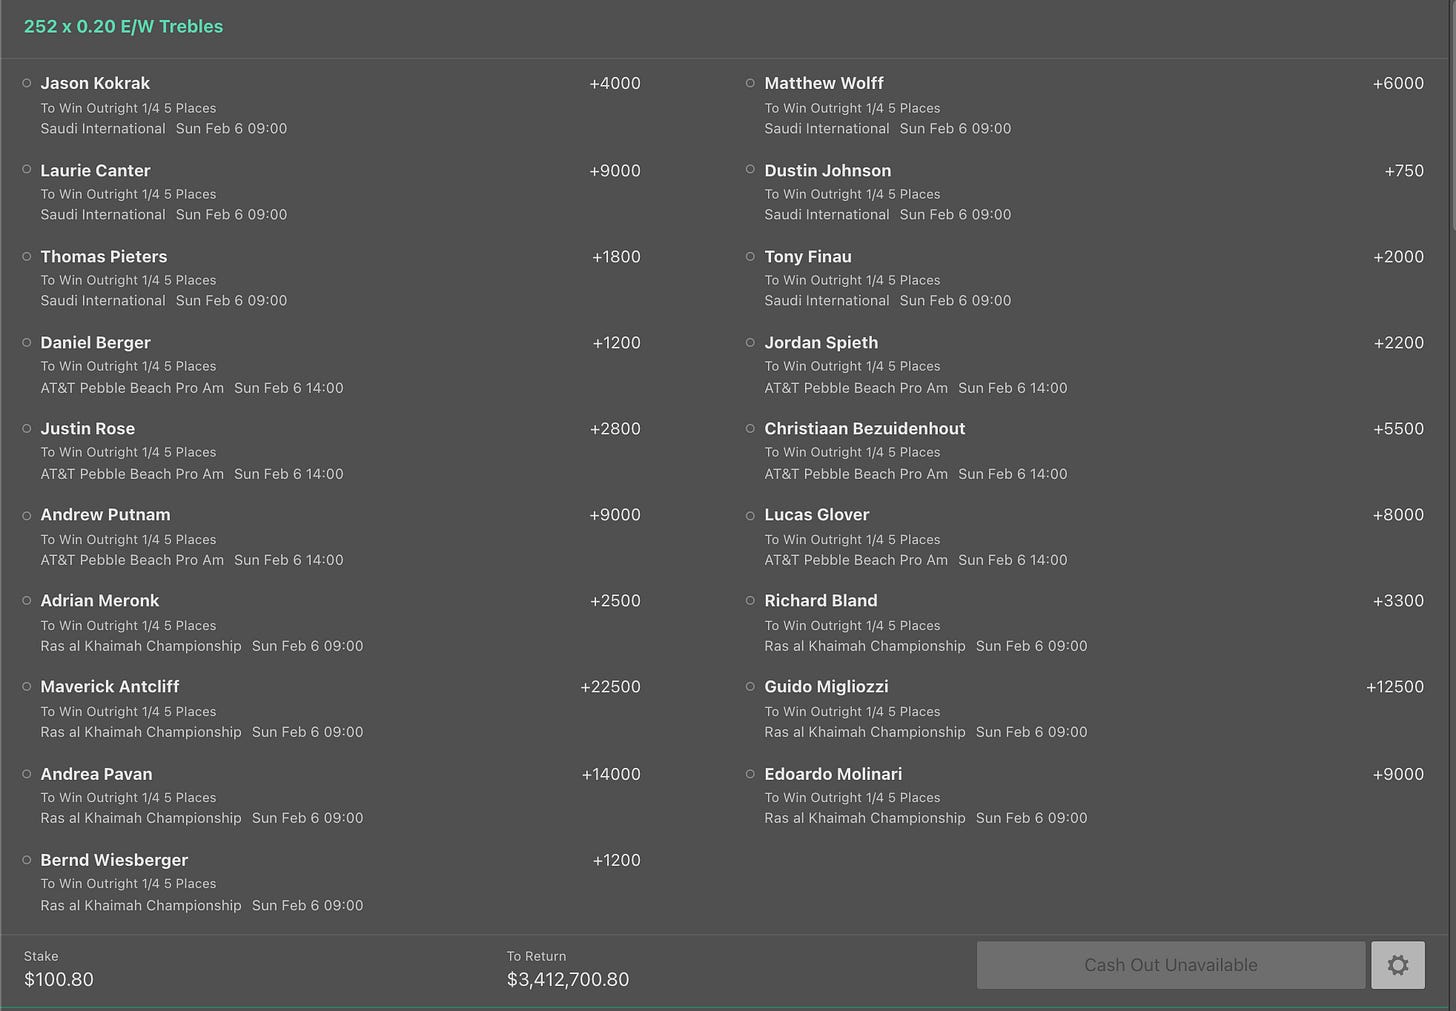Click the Richard Bland selection name

pyautogui.click(x=821, y=600)
